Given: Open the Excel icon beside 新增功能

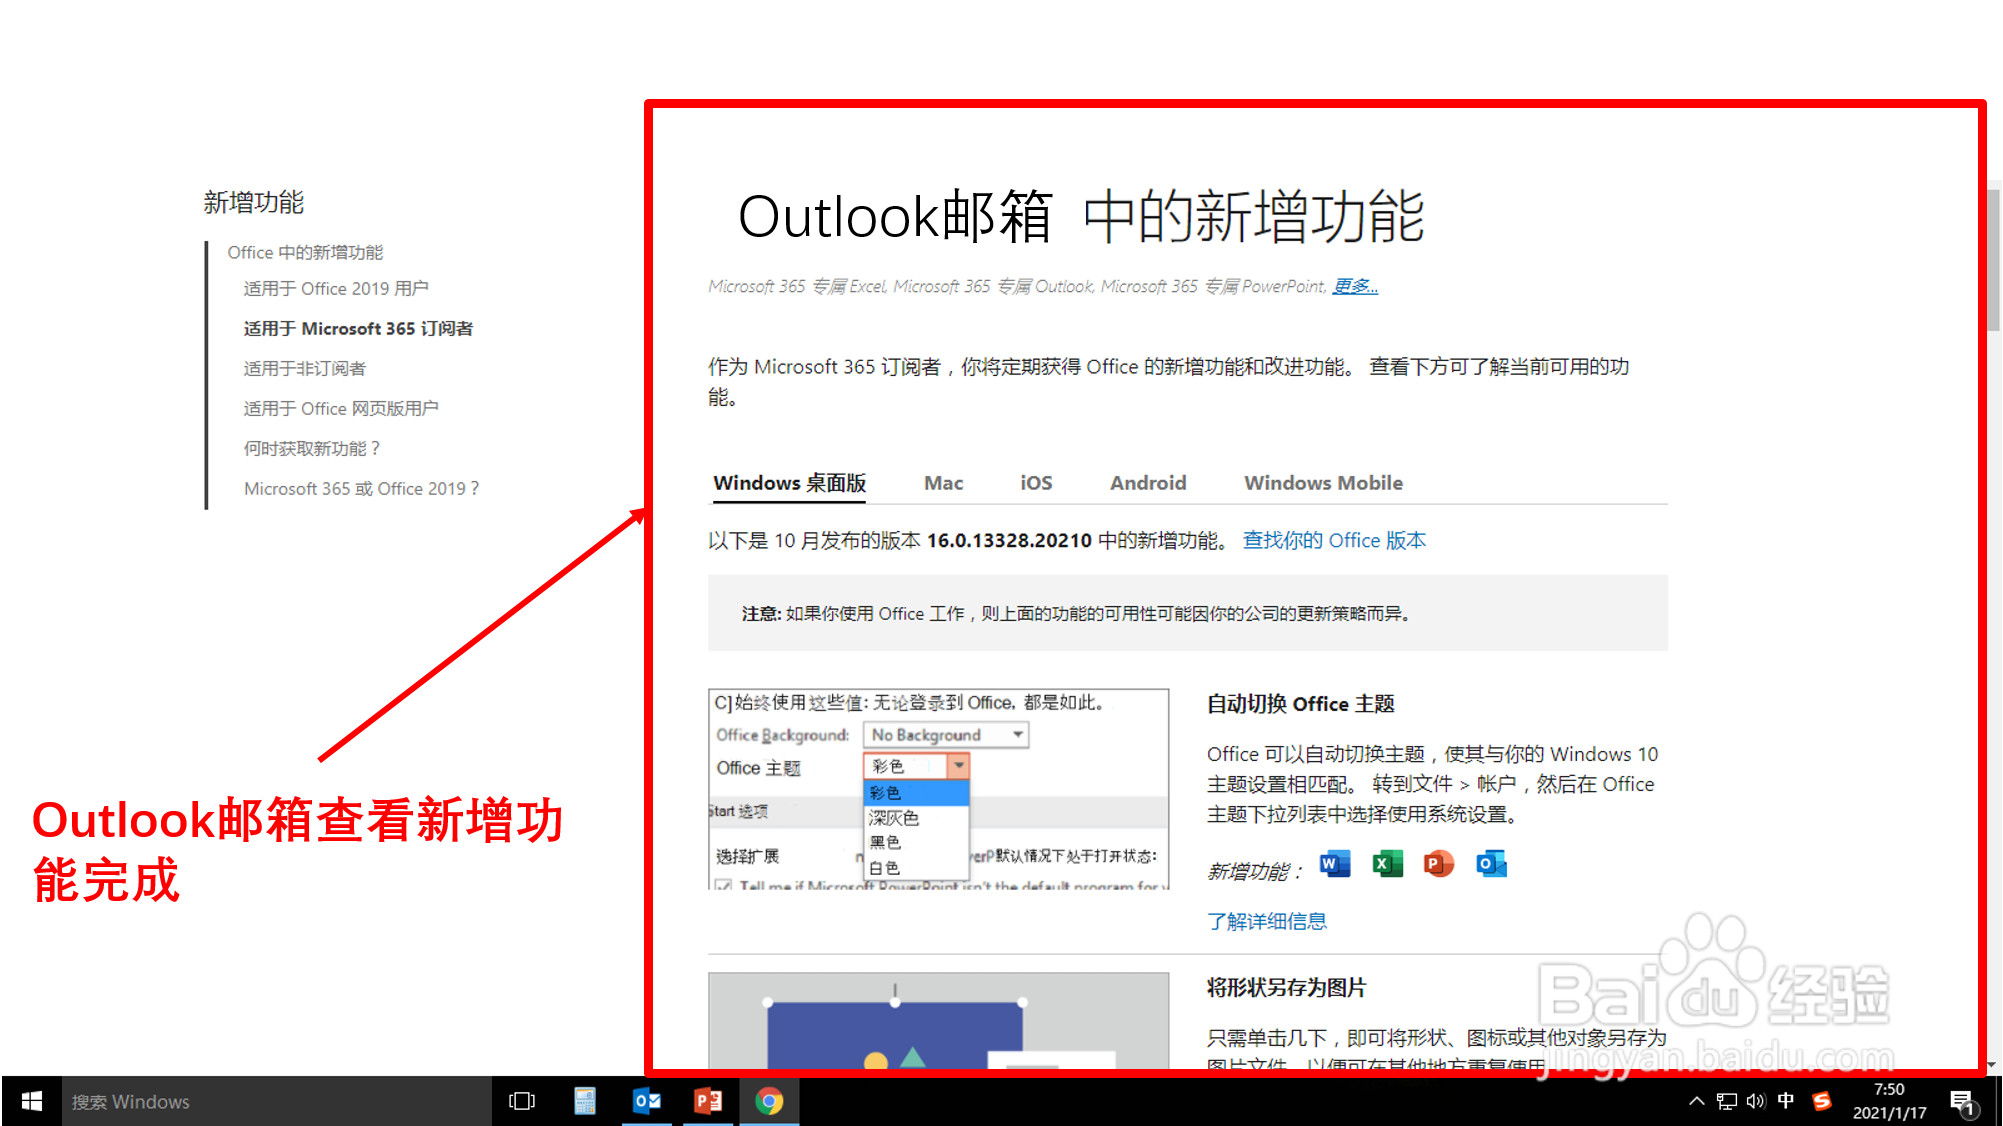Looking at the screenshot, I should pyautogui.click(x=1386, y=863).
